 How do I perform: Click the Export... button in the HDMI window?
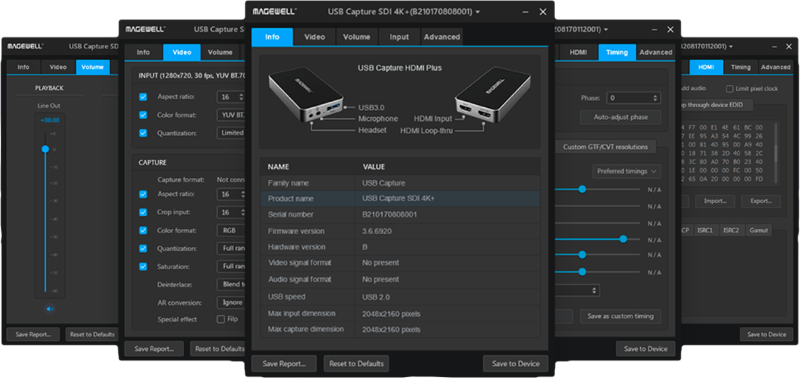761,201
